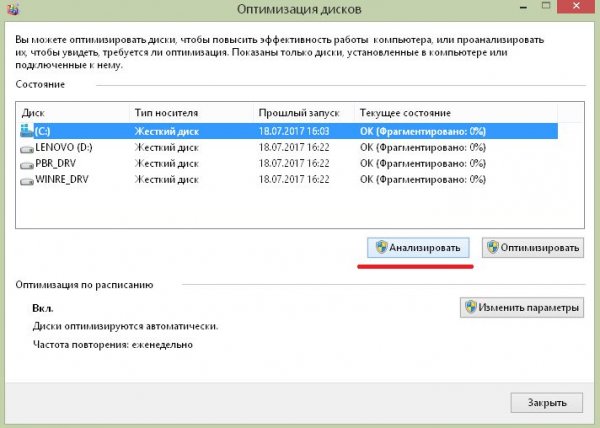
Task: Click the shield icon on Оптимизировать
Action: [x=493, y=247]
